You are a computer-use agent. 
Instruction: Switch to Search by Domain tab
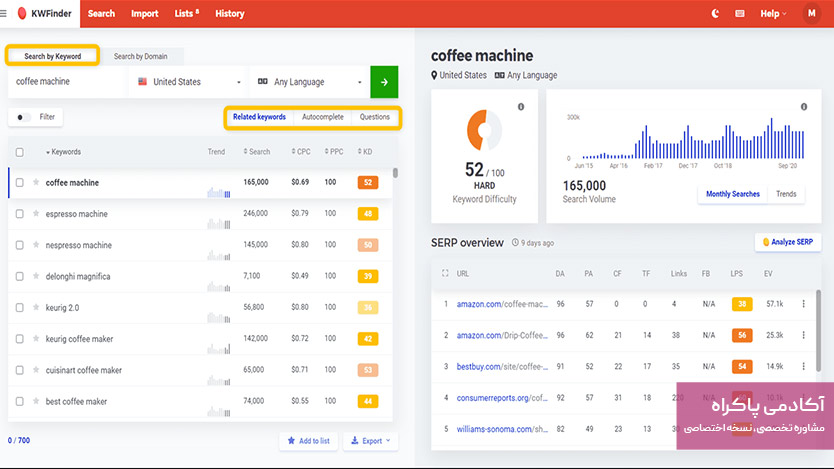(140, 56)
